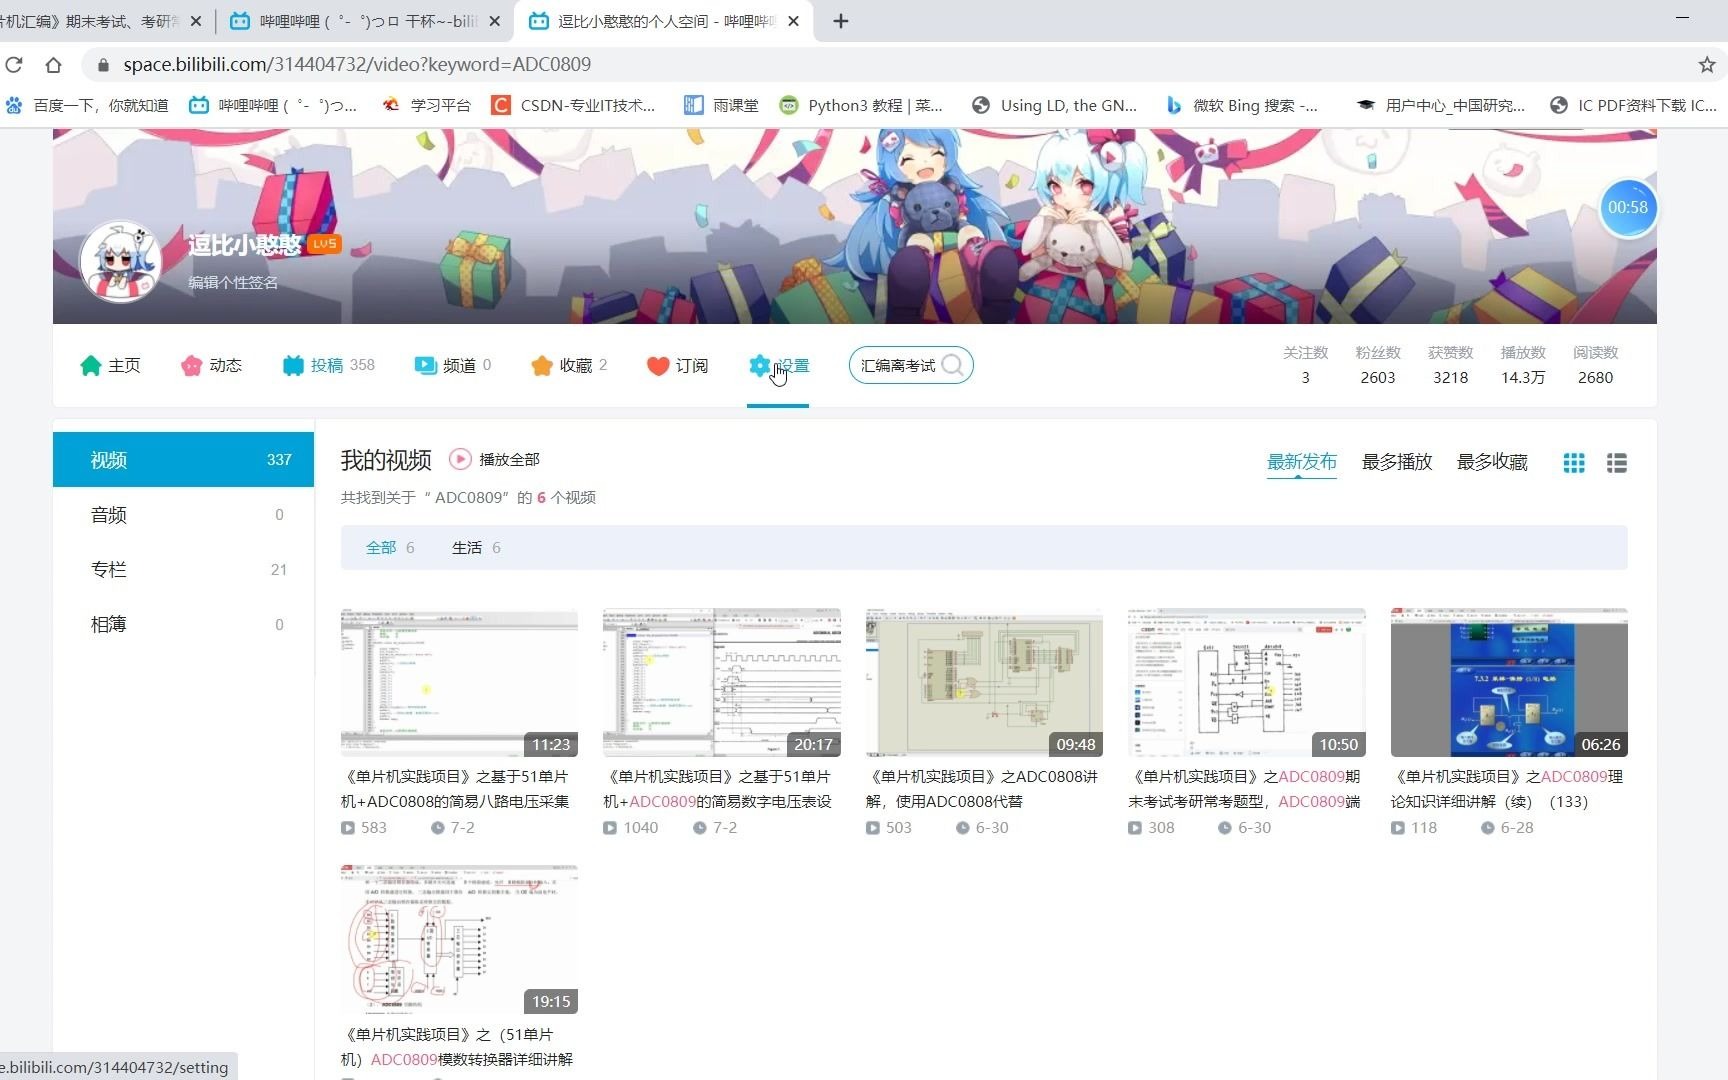
Task: Open the 用户中心_中国研究 bookmark
Action: (1441, 105)
